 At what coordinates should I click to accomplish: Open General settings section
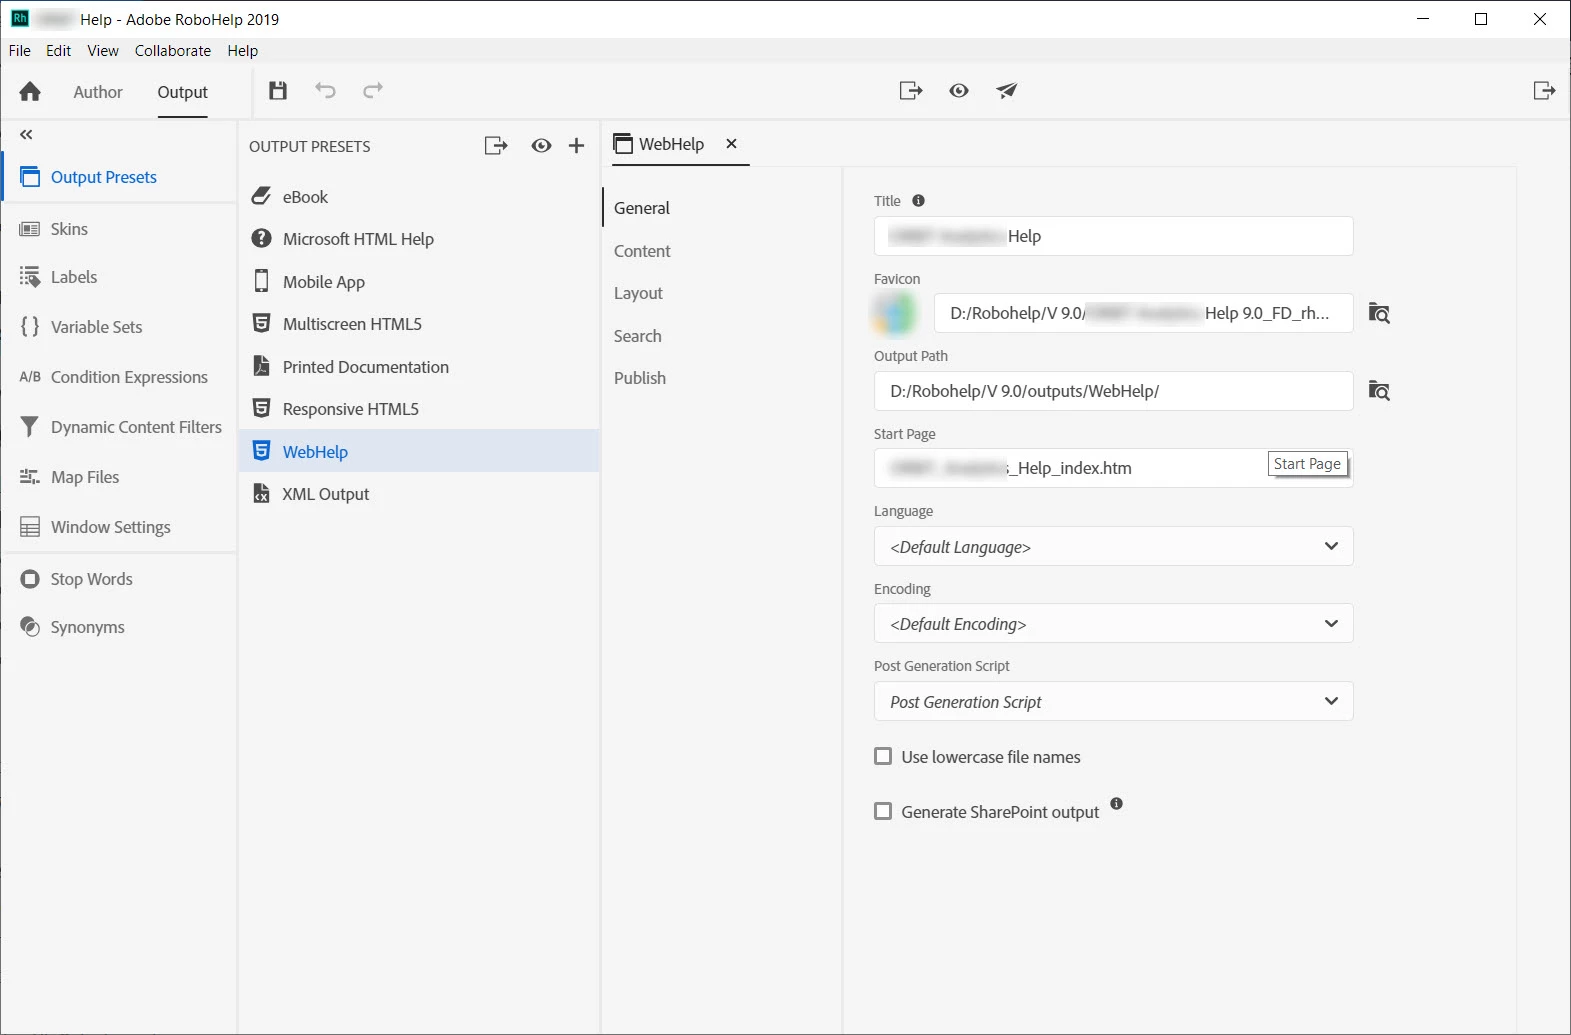pos(642,208)
